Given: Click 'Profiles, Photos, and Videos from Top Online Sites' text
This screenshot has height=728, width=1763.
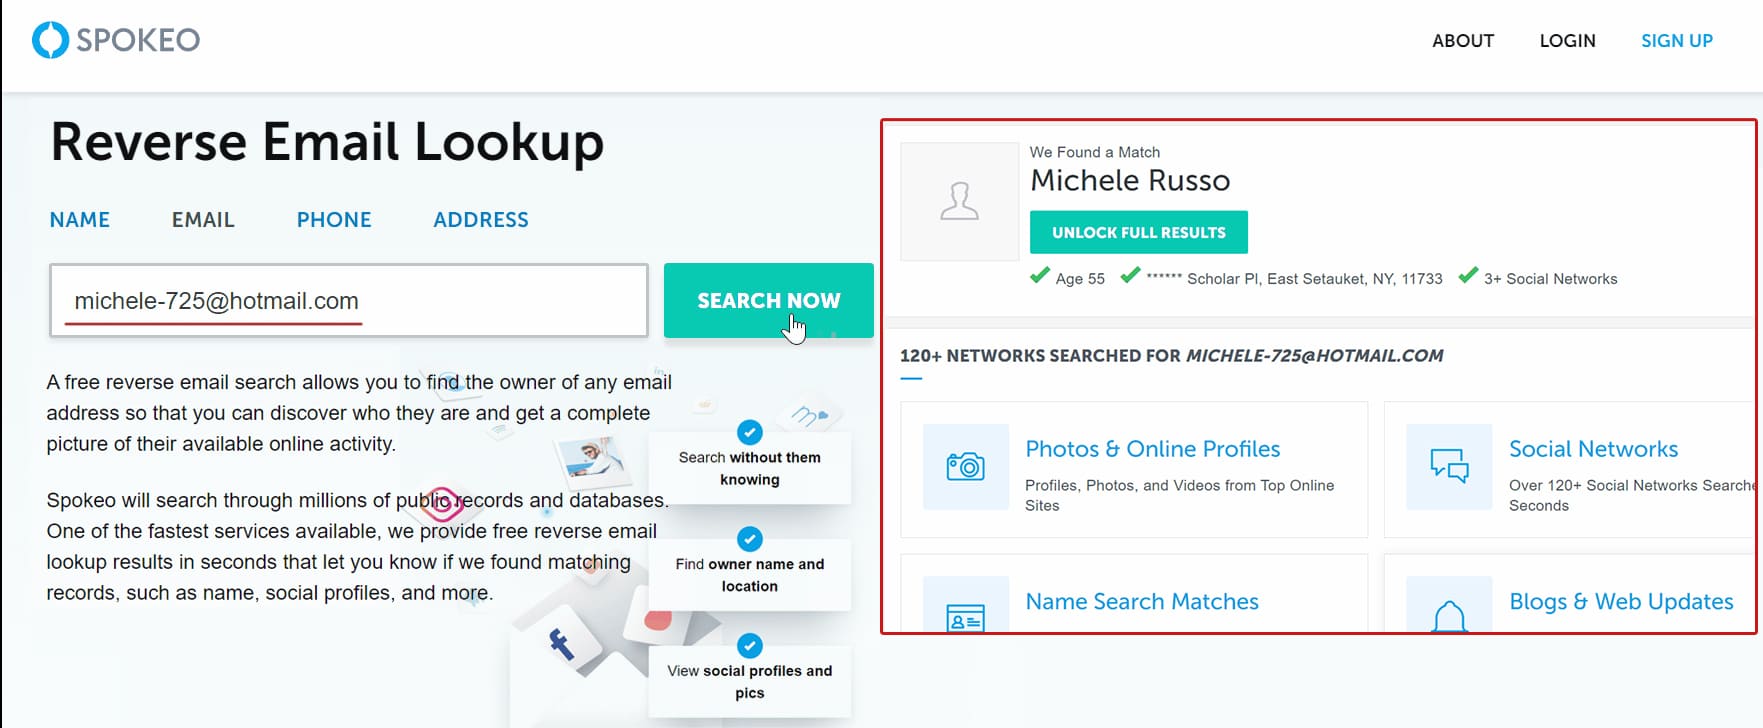Looking at the screenshot, I should point(1179,495).
